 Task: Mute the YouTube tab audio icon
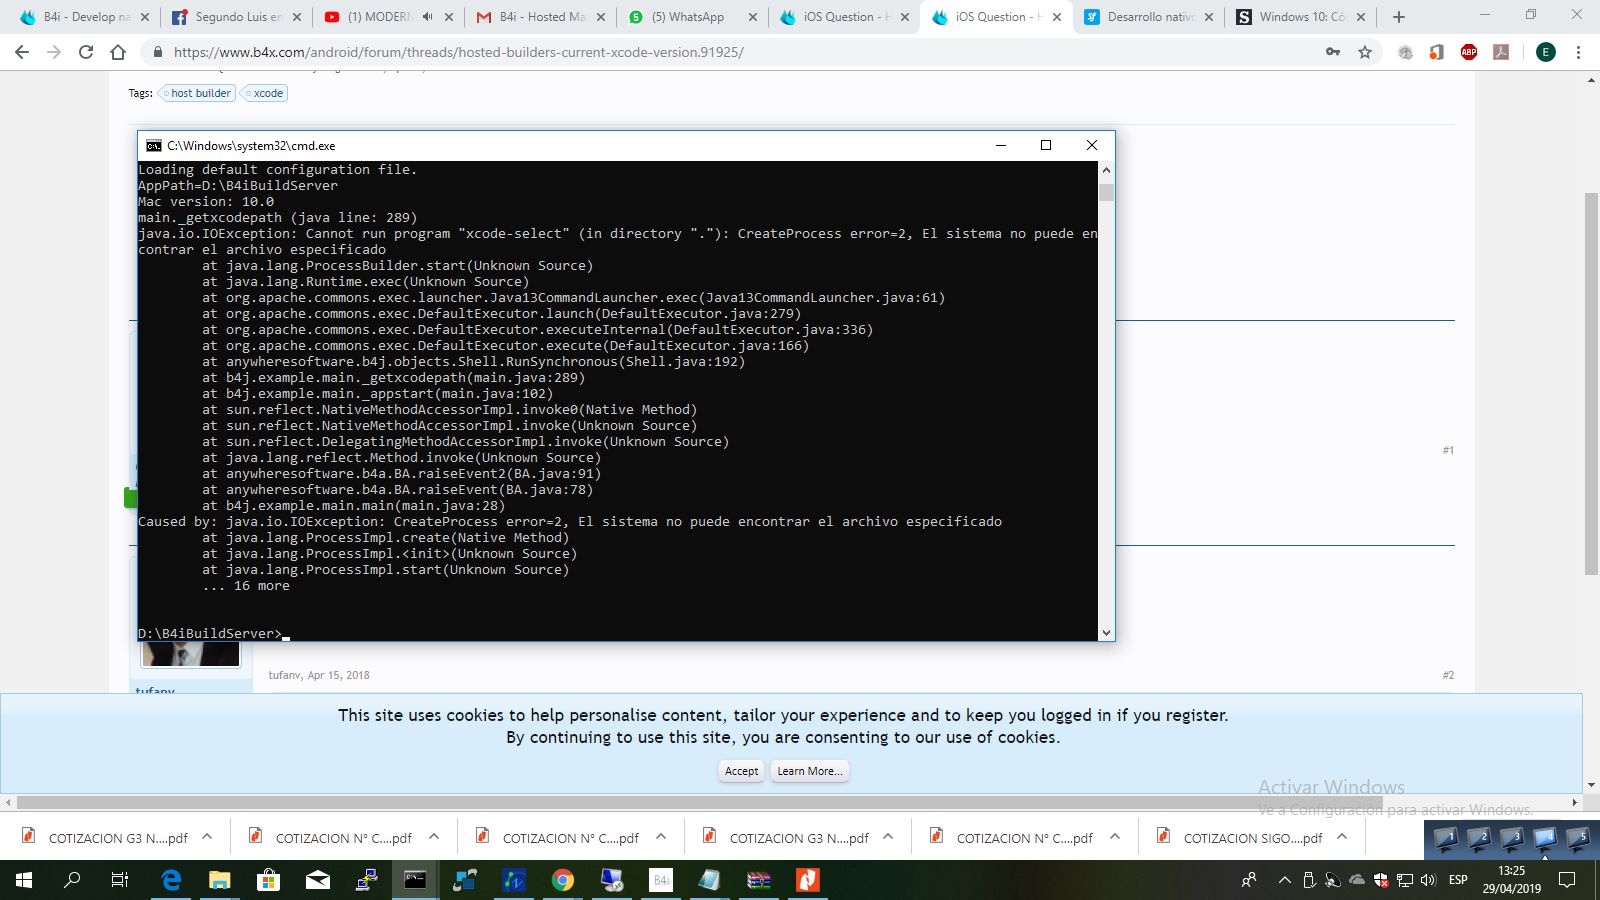tap(428, 17)
